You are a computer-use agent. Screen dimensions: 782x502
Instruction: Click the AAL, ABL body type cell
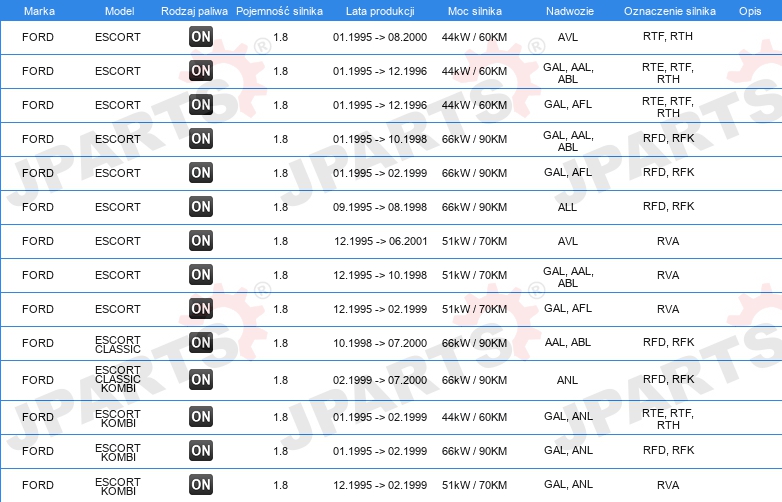point(568,342)
